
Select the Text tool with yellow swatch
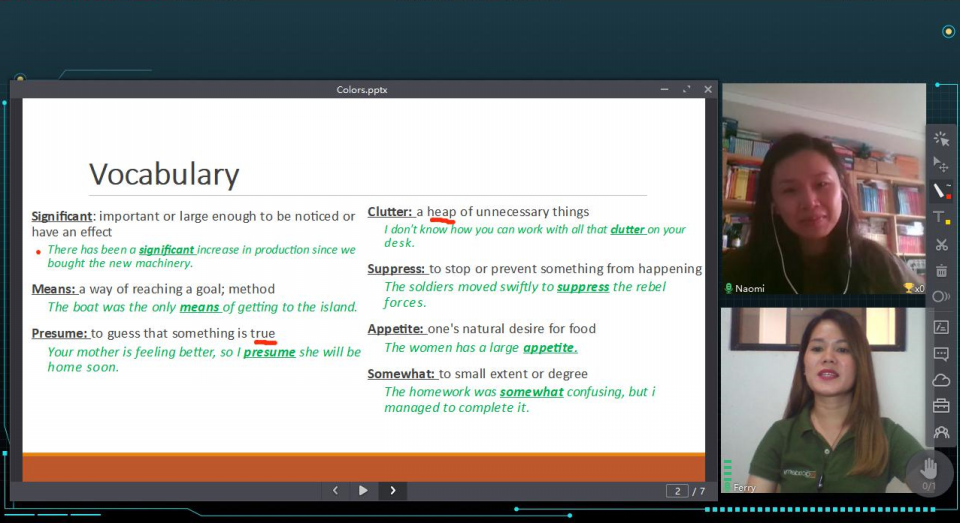pyautogui.click(x=941, y=217)
